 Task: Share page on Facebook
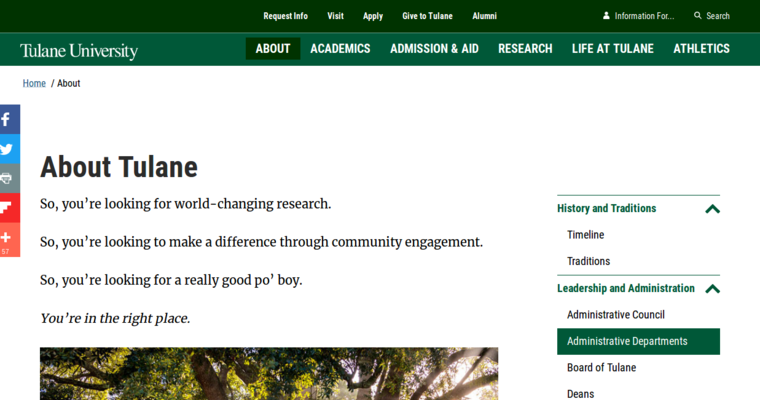point(8,120)
